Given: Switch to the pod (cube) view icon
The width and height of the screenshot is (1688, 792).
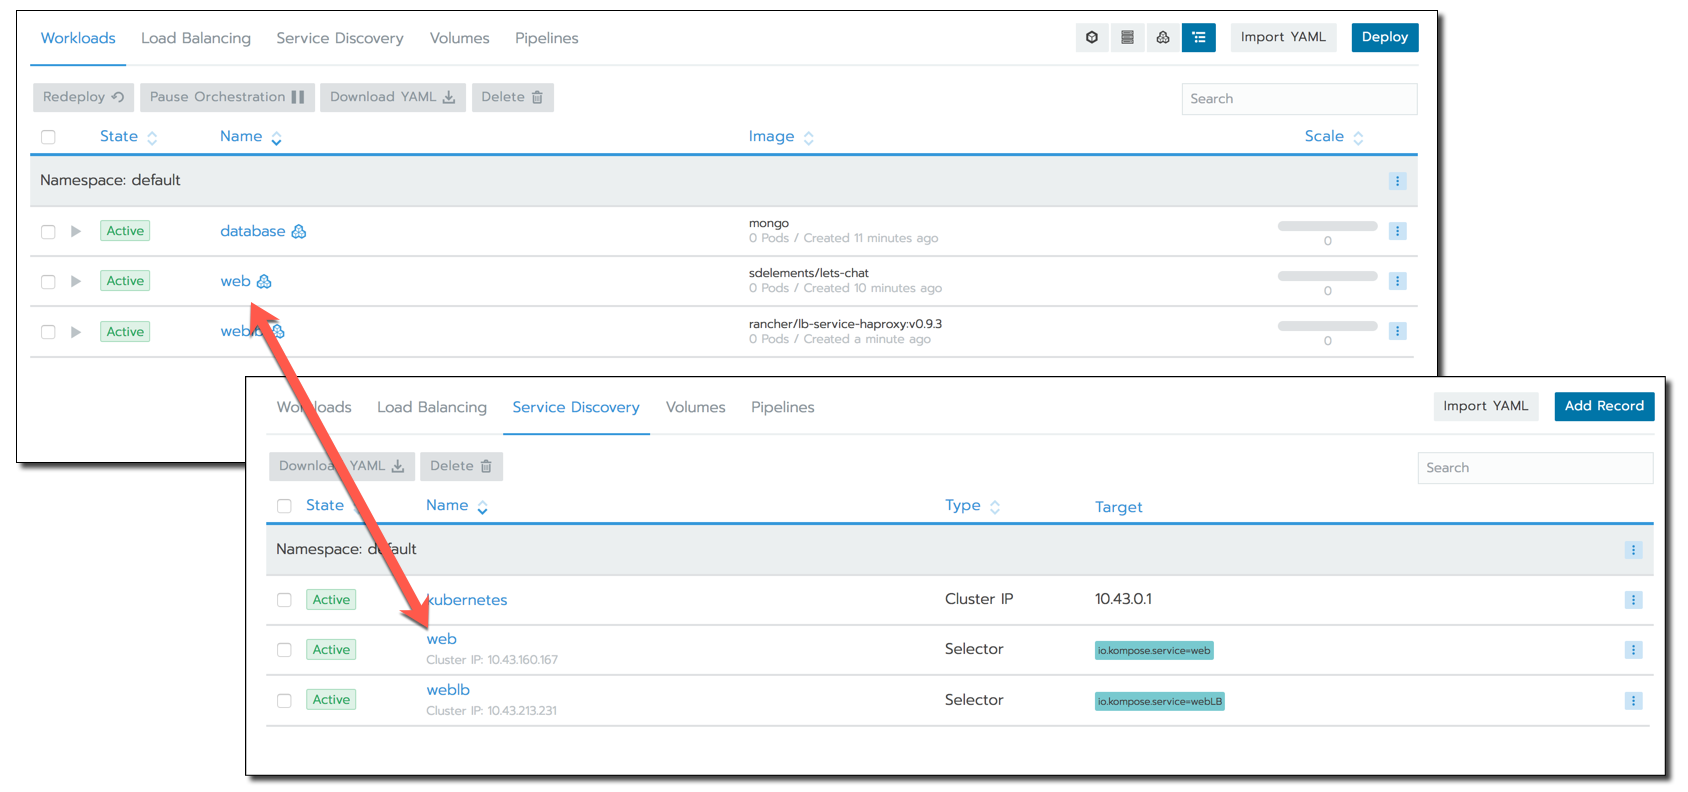Looking at the screenshot, I should (x=1092, y=37).
